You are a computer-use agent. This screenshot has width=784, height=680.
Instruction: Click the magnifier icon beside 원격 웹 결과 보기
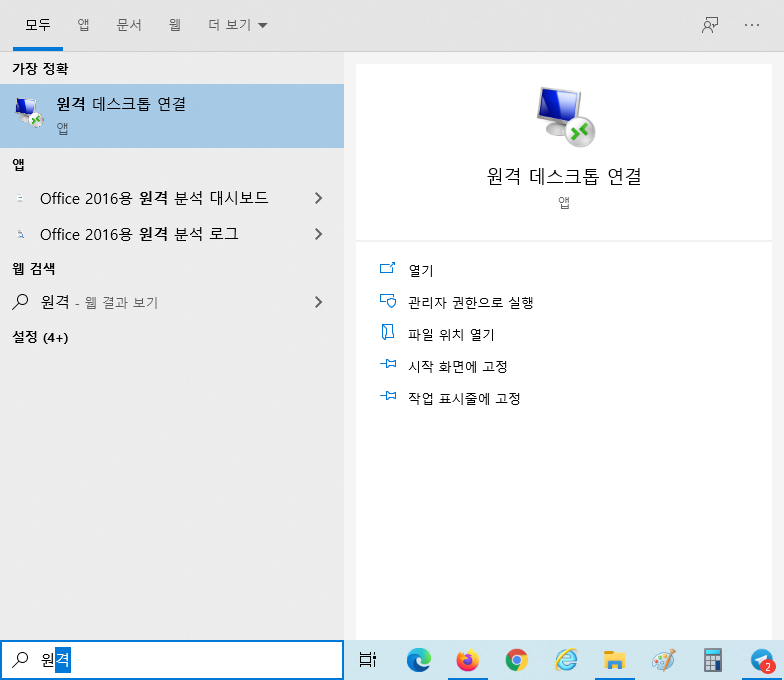pyautogui.click(x=20, y=302)
